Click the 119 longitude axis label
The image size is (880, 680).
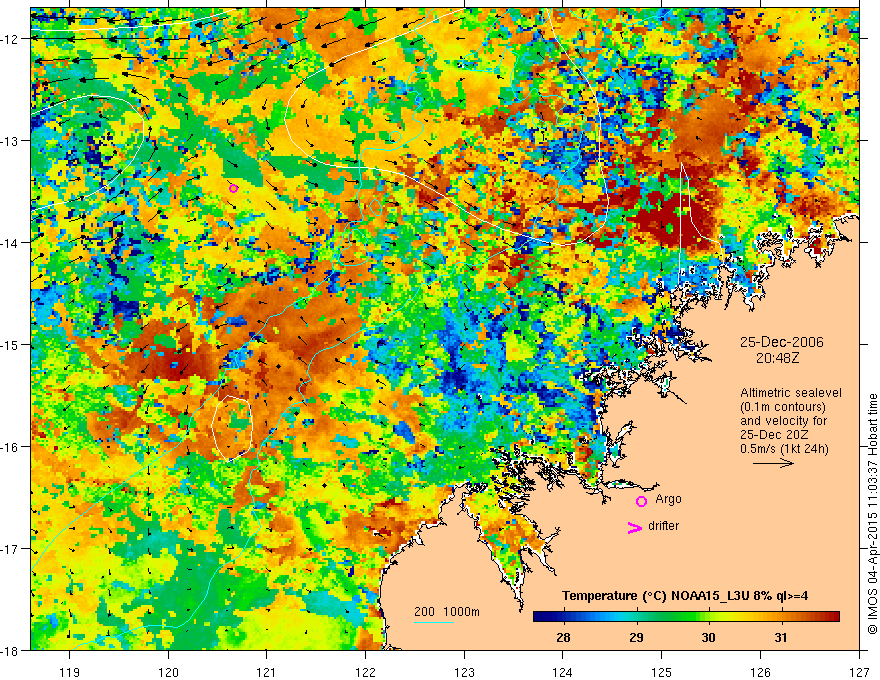coord(70,672)
